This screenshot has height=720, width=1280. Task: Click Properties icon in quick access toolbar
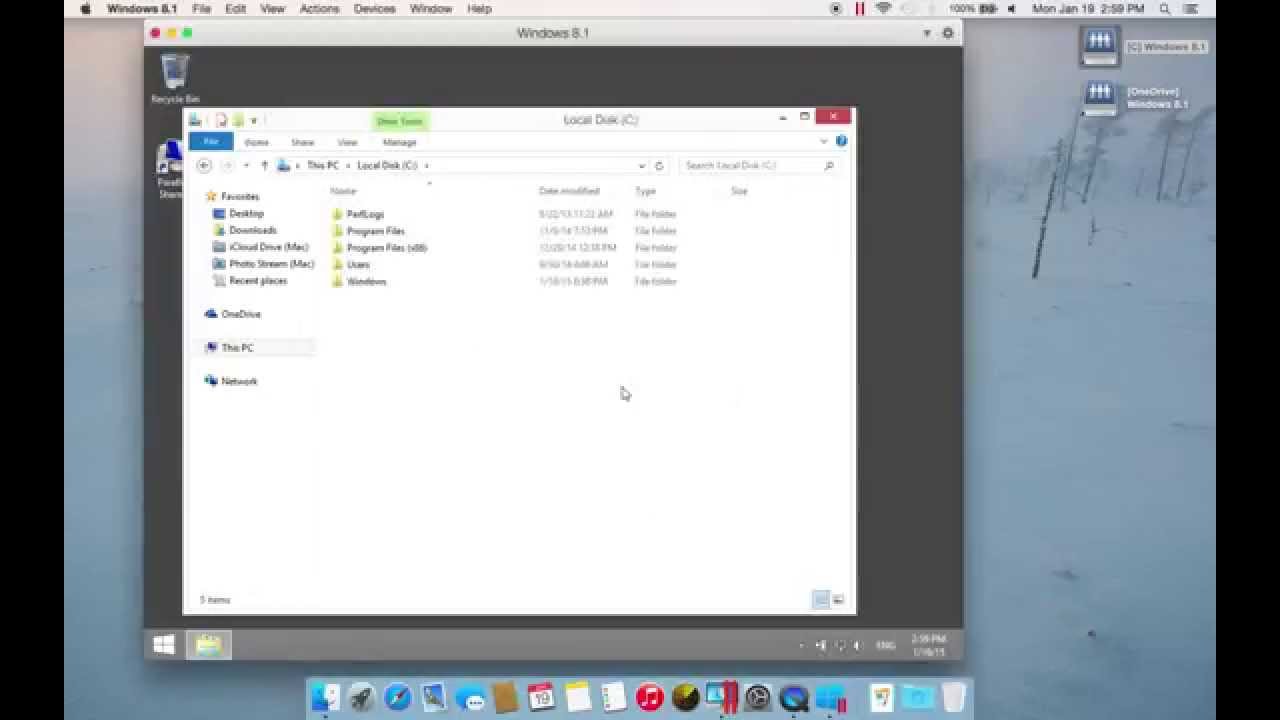point(221,120)
